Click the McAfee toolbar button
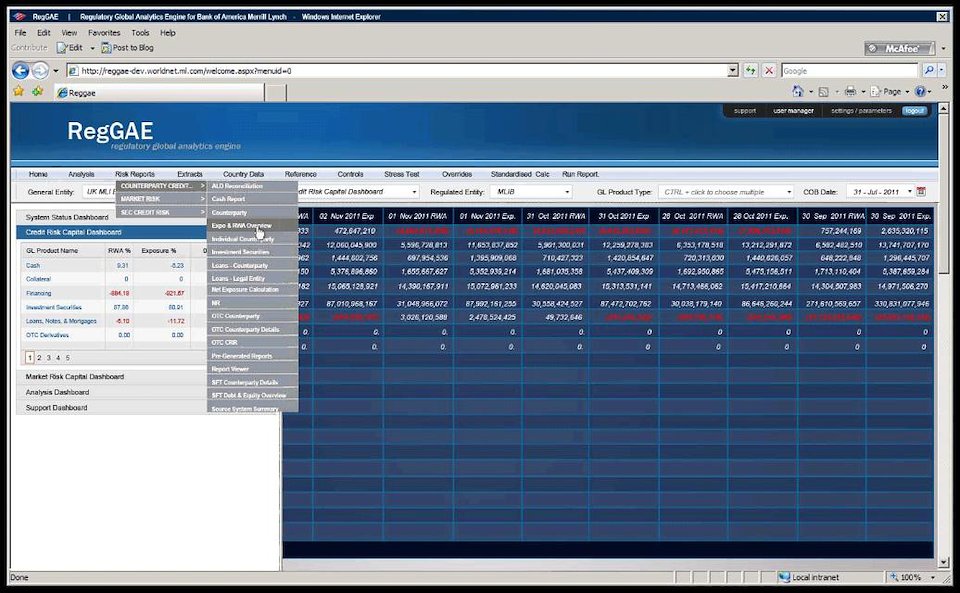Viewport: 960px width, 593px height. (899, 48)
